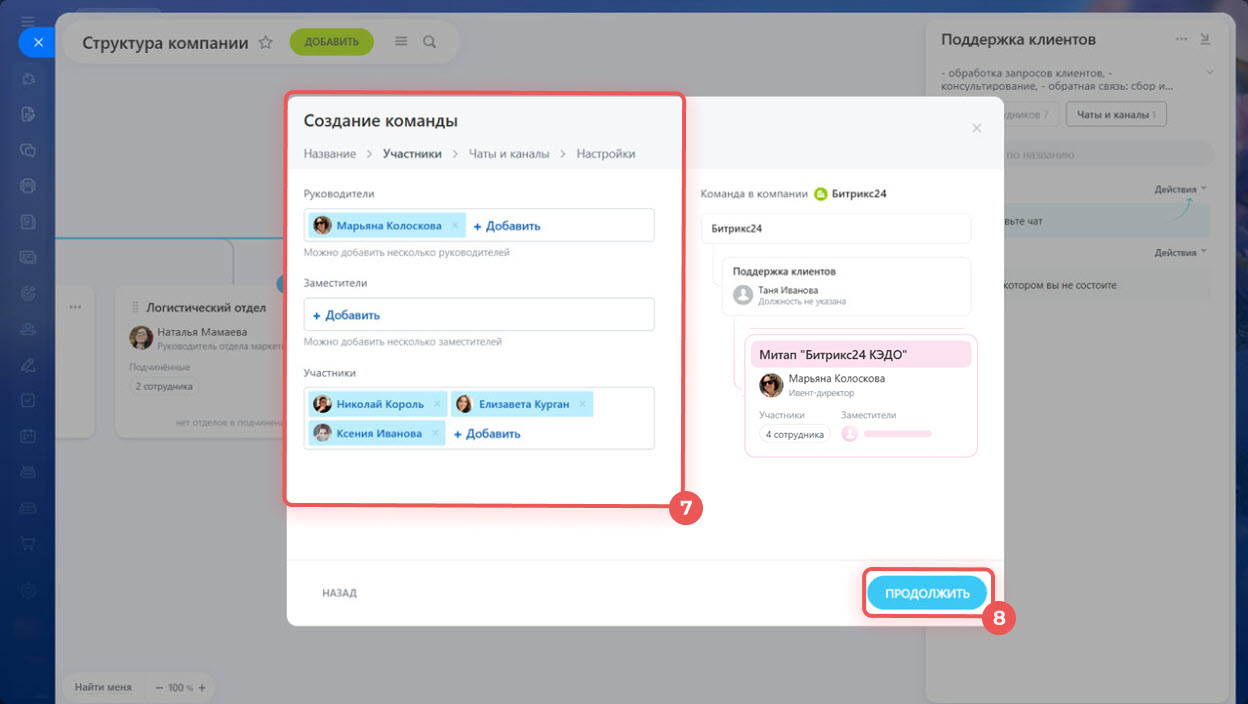Click the blue close slider X button
Image resolution: width=1248 pixels, height=704 pixels.
click(x=38, y=43)
